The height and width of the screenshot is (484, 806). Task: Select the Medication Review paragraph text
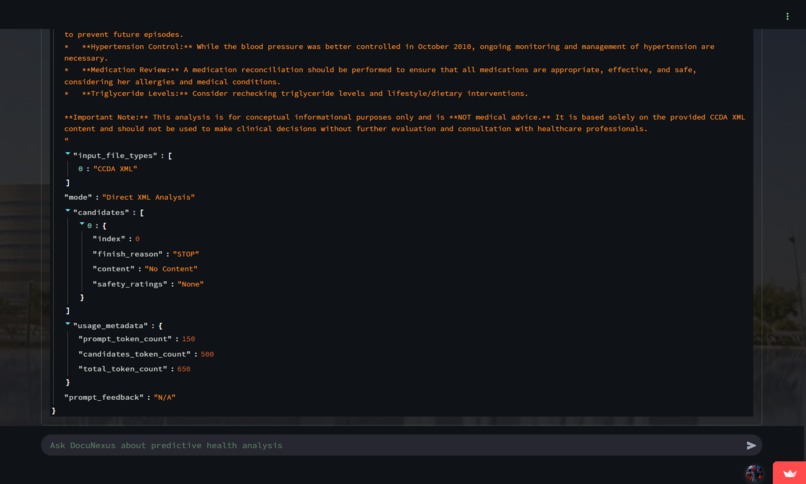(380, 76)
